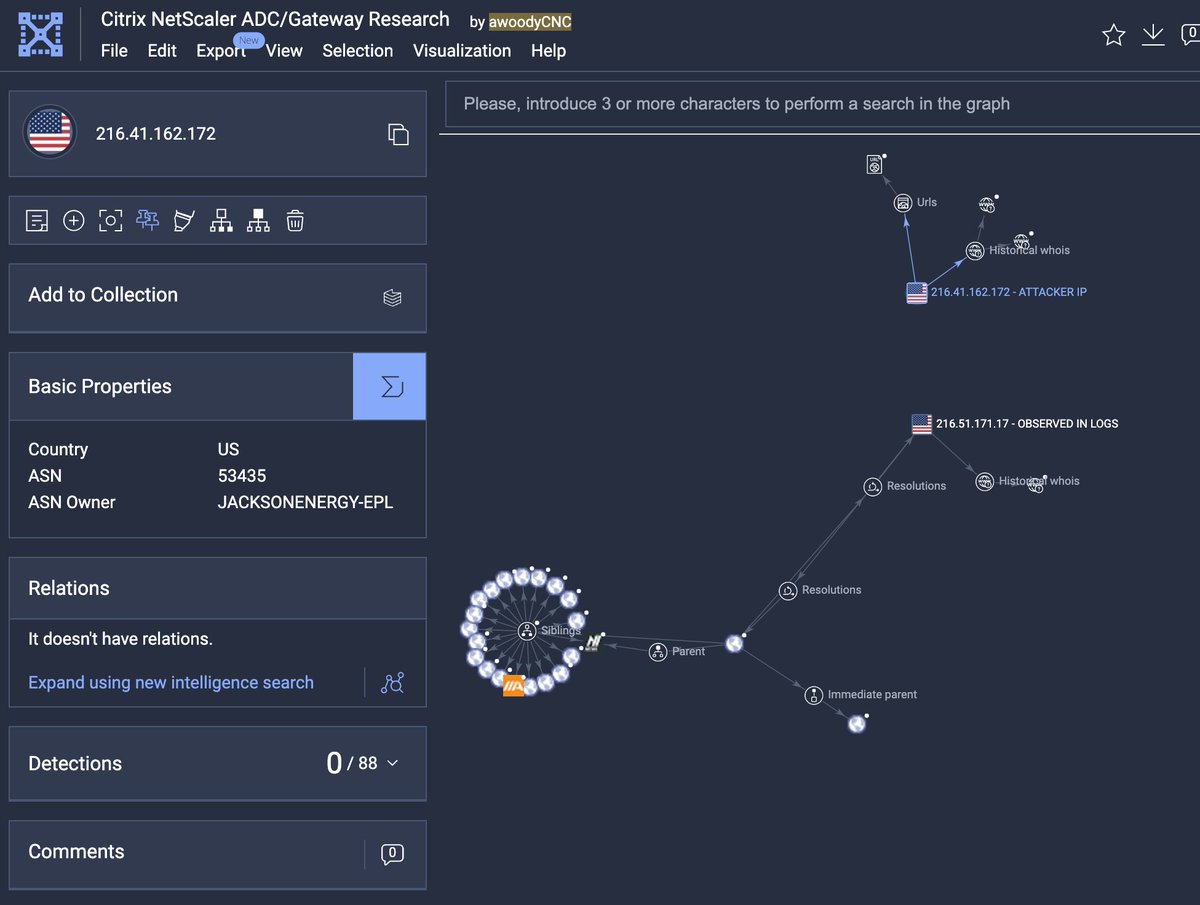This screenshot has height=905, width=1200.
Task: Open the Export menu
Action: tap(221, 50)
